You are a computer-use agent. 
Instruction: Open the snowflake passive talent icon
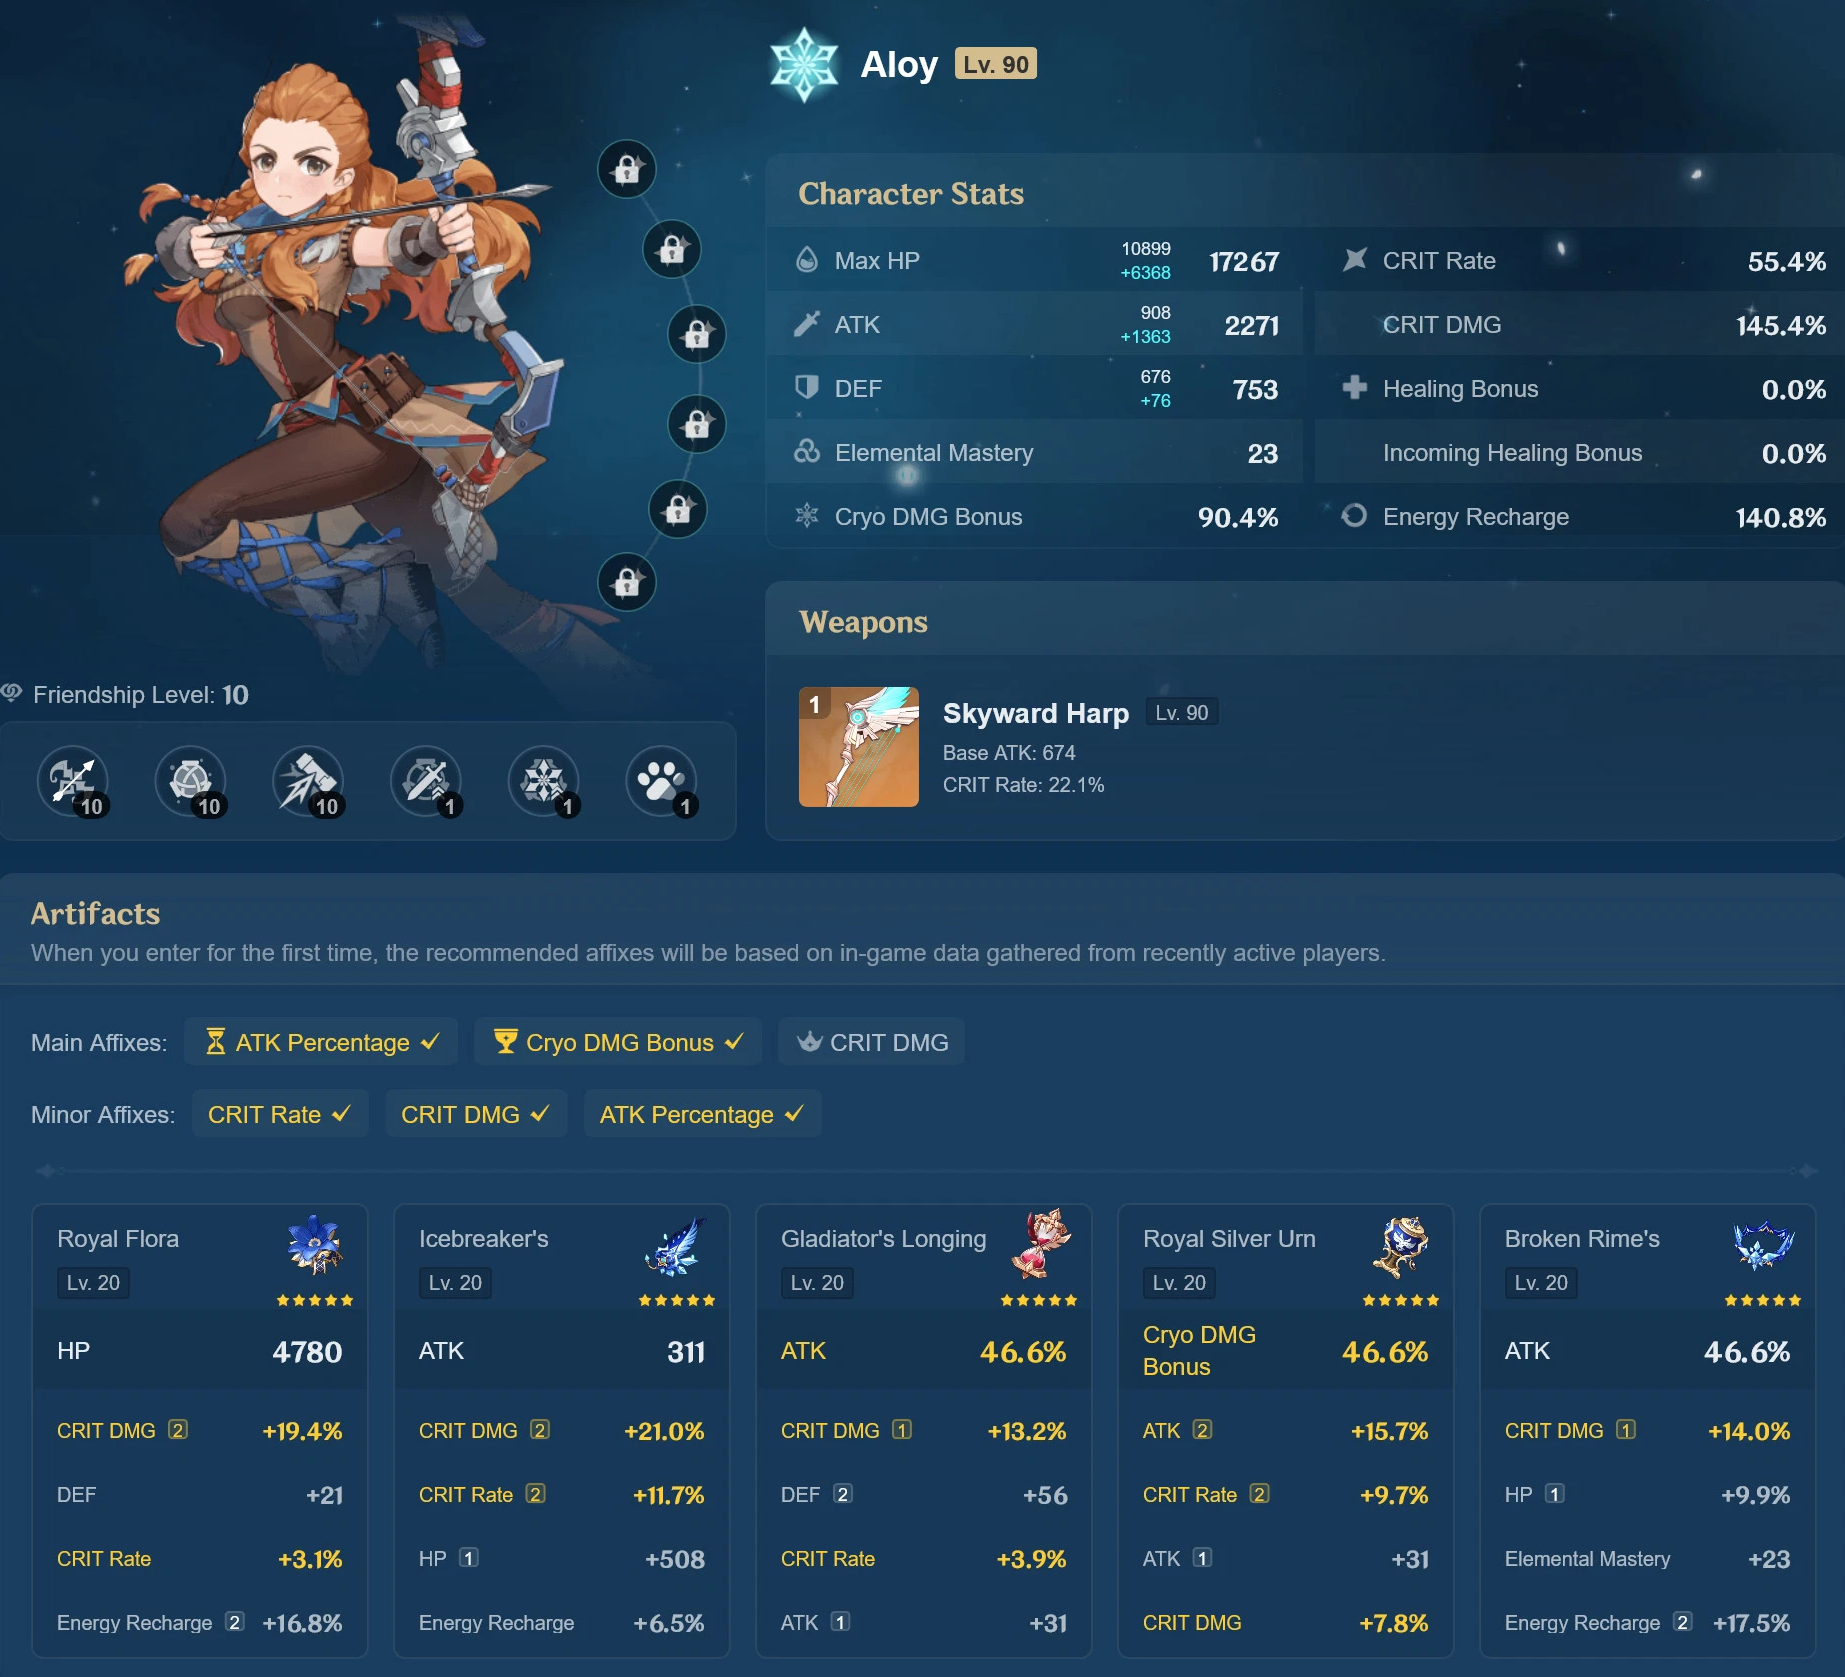(545, 781)
